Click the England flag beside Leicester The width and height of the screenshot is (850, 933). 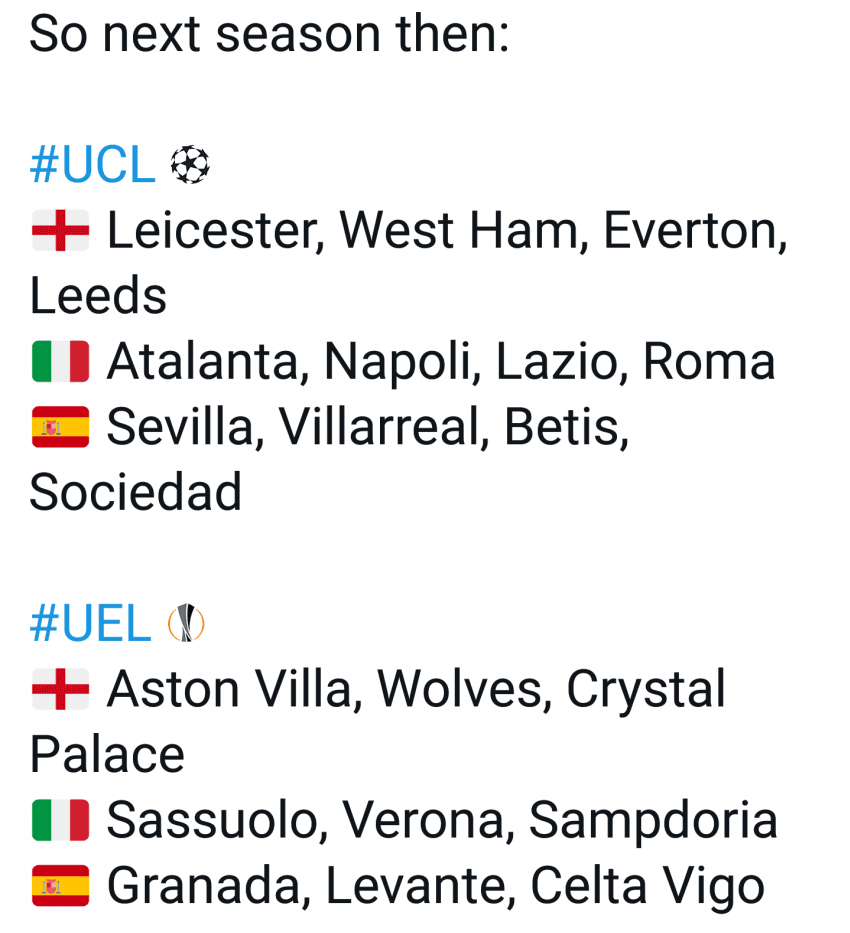[x=61, y=230]
